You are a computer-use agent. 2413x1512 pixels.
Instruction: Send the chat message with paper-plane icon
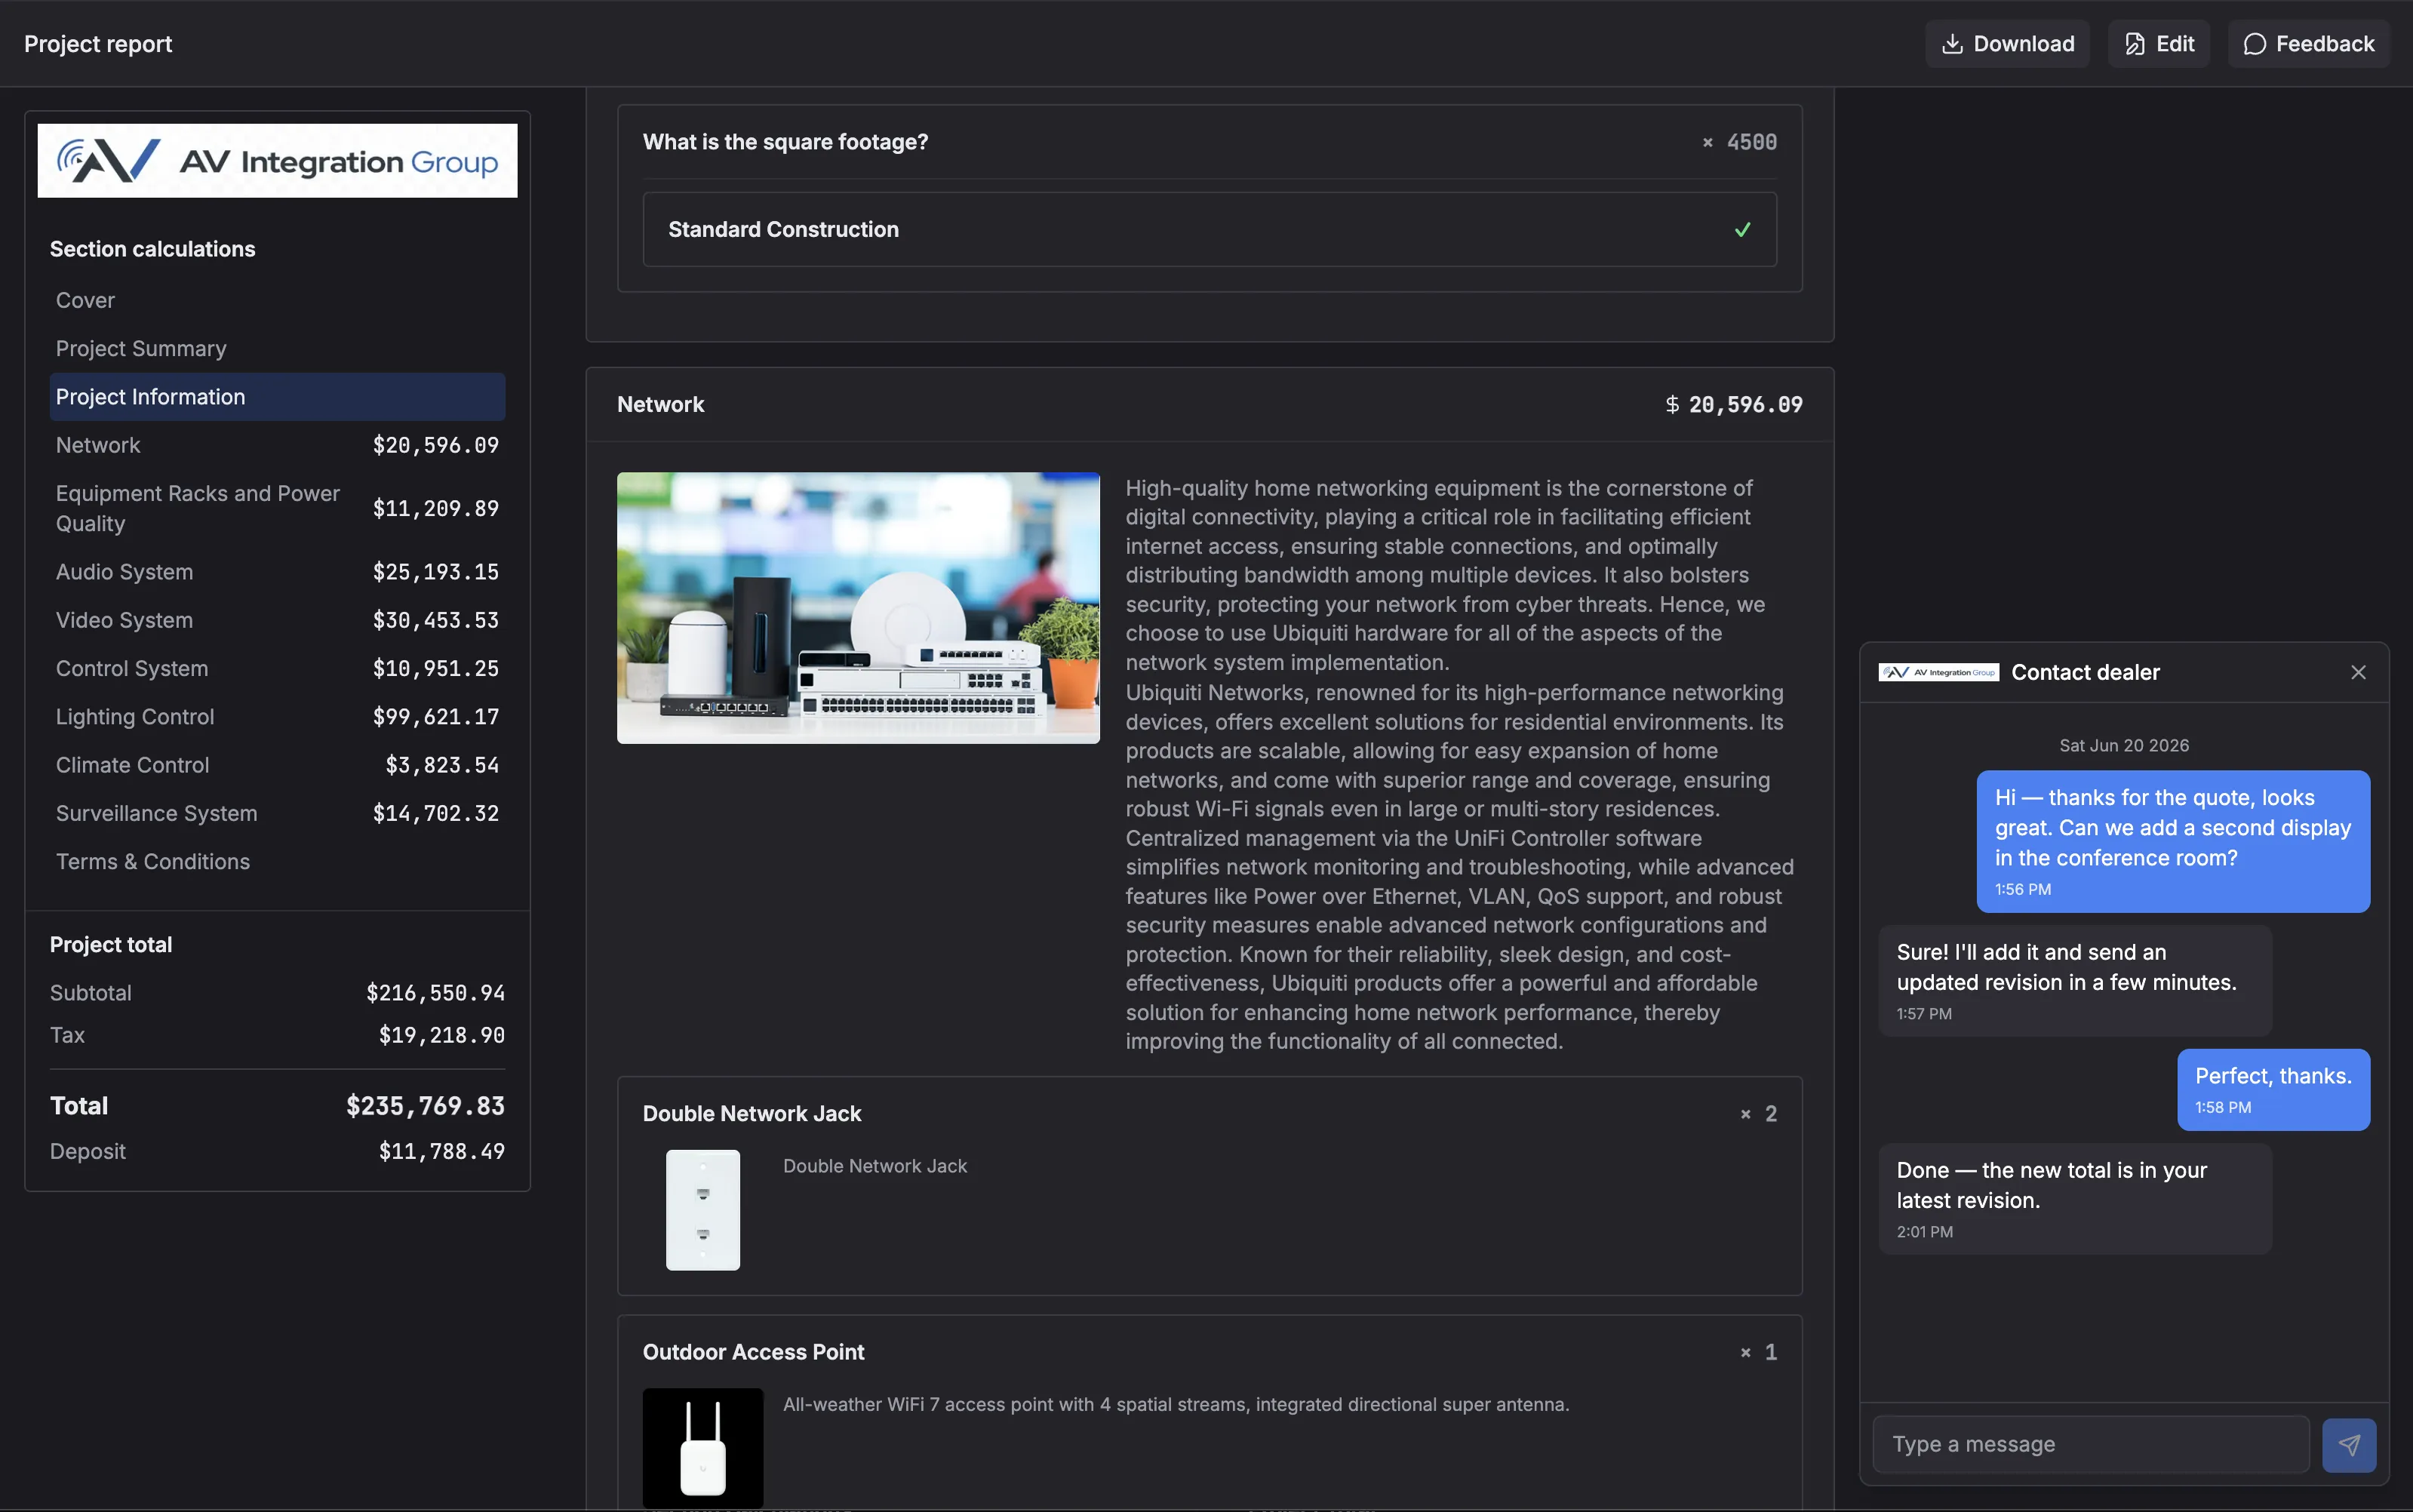coord(2348,1444)
